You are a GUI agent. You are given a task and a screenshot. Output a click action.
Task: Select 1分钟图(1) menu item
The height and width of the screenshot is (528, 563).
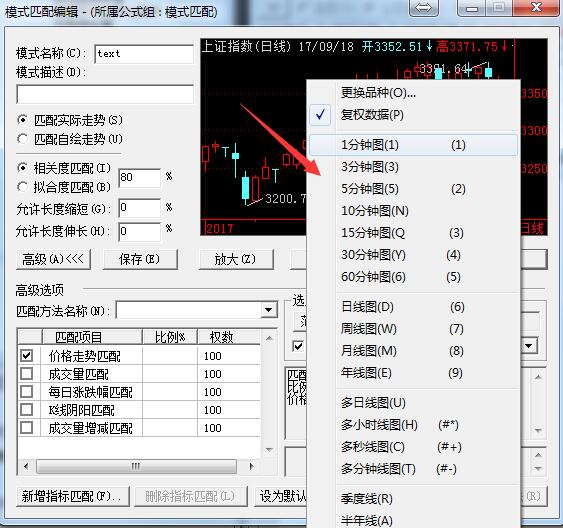click(413, 145)
